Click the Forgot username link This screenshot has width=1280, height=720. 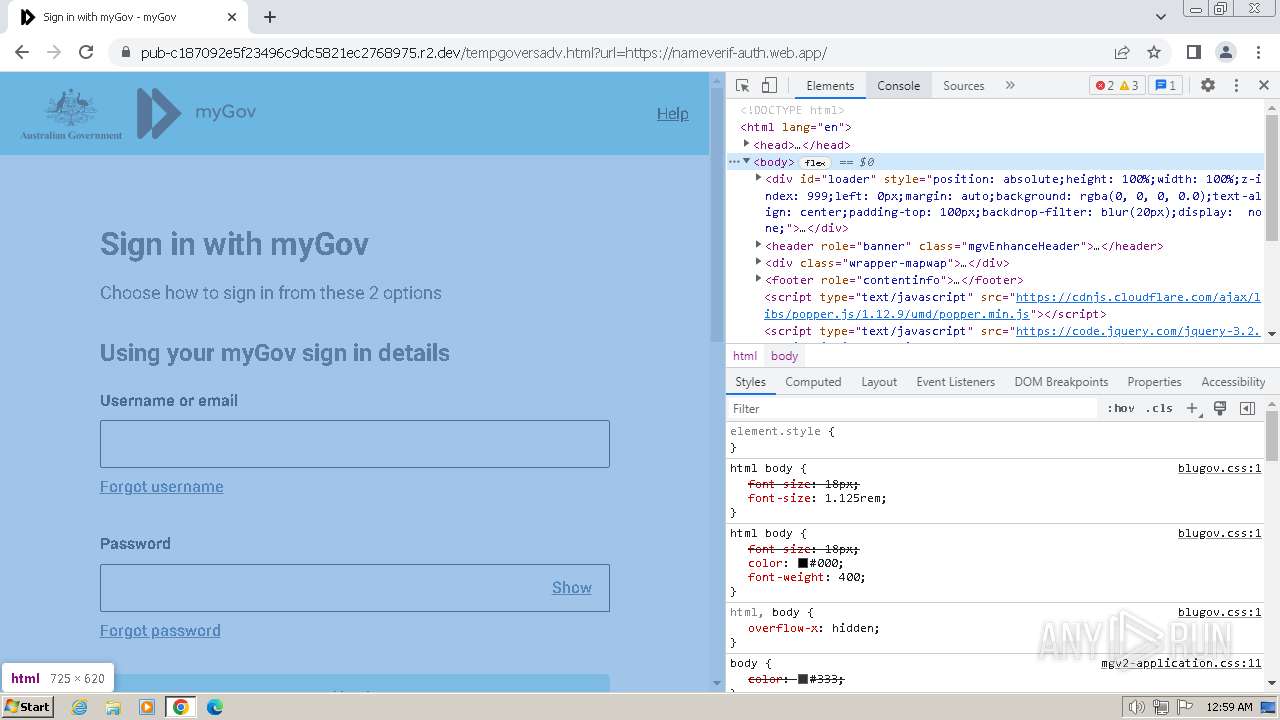point(161,487)
